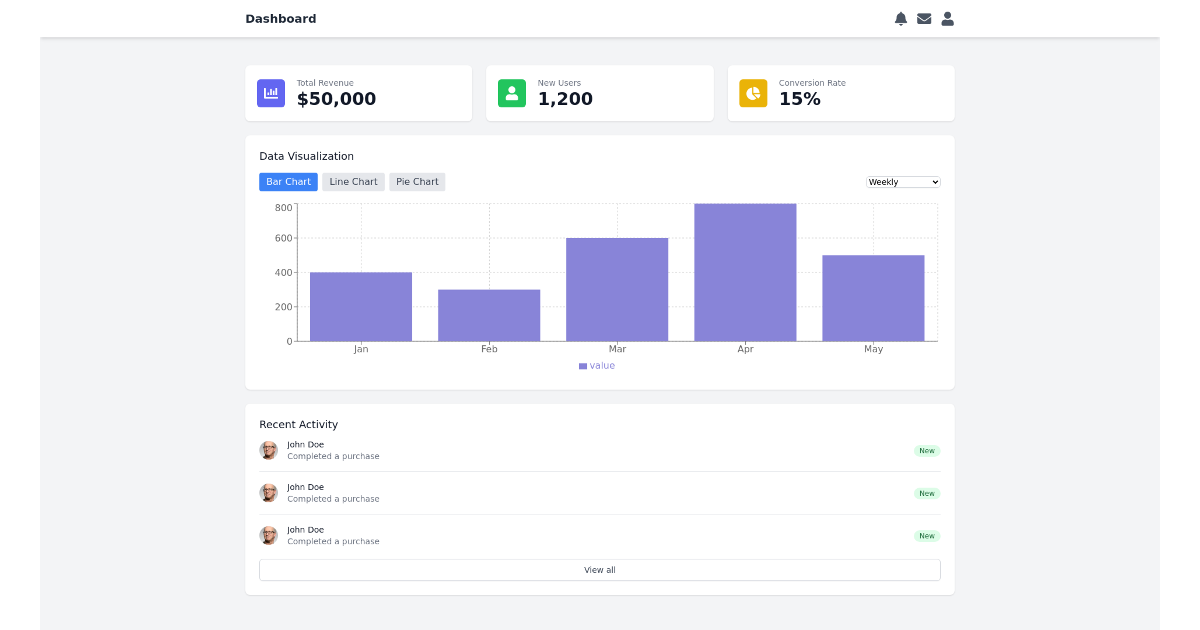Screen dimensions: 1200x630
Task: Click John Doe's avatar in first activity row
Action: [269, 450]
